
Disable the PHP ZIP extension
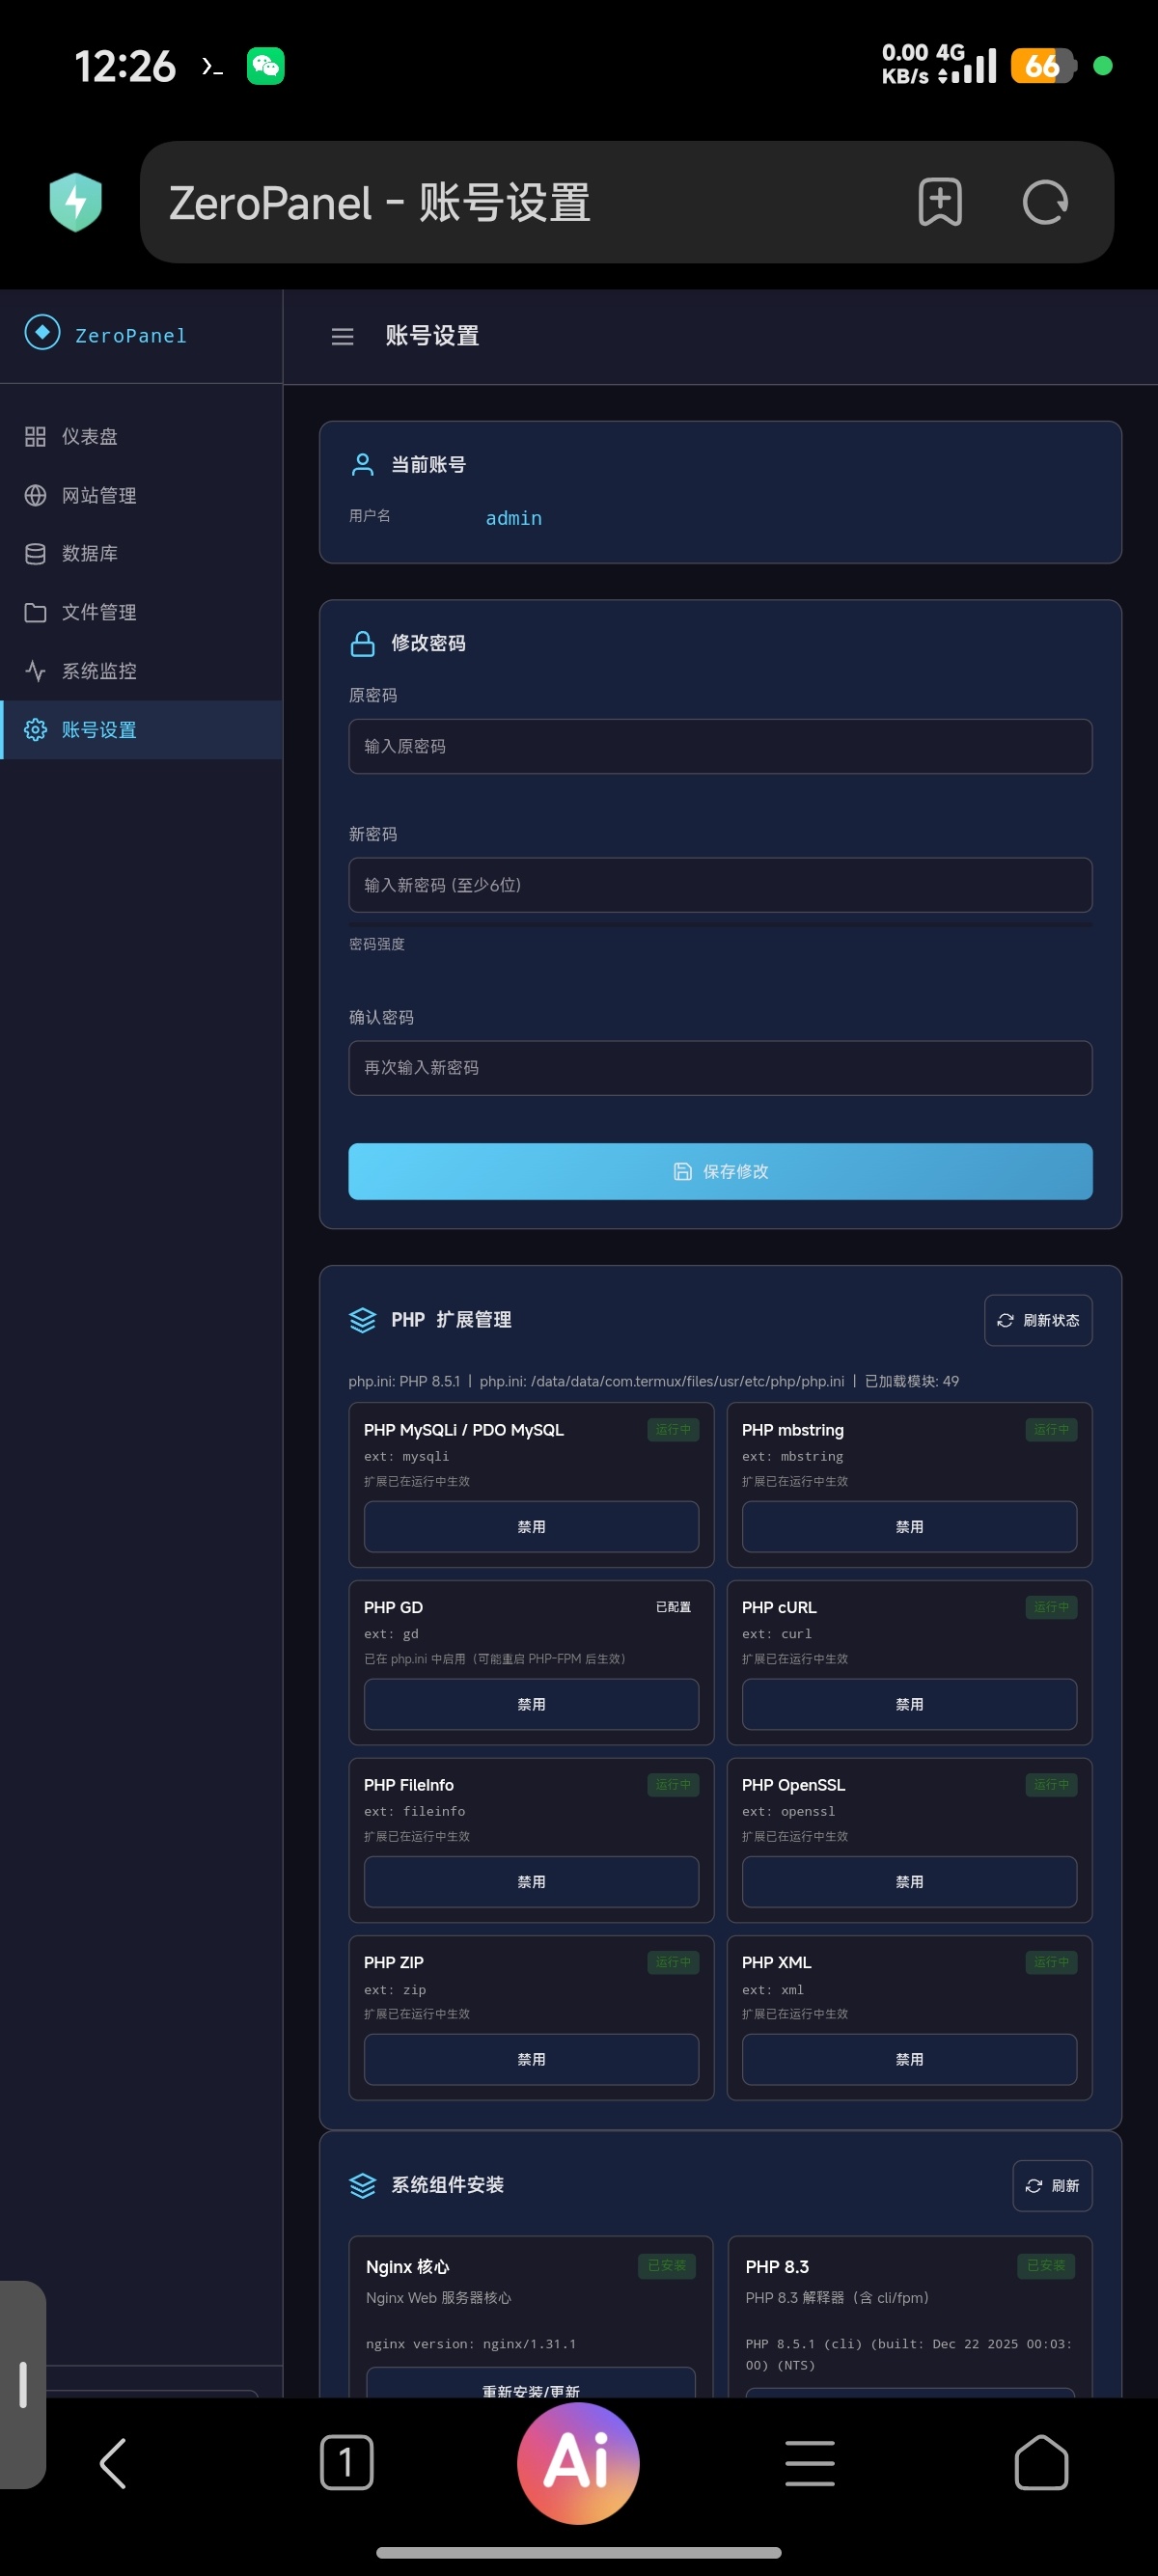(x=531, y=2059)
